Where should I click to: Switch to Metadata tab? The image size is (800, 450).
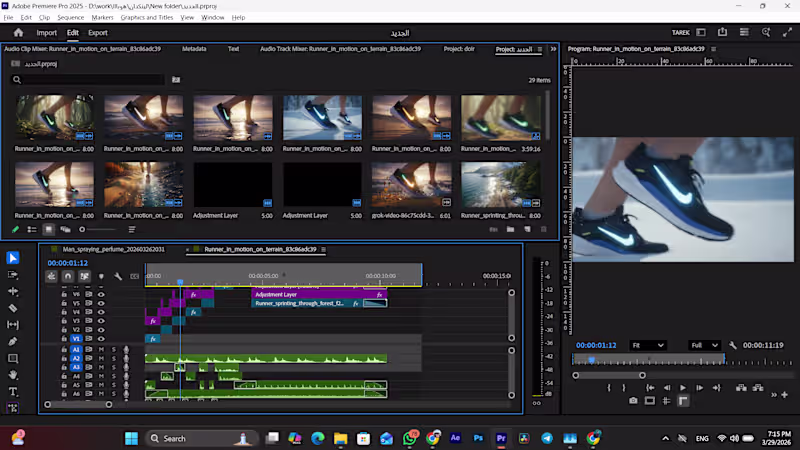coord(194,49)
